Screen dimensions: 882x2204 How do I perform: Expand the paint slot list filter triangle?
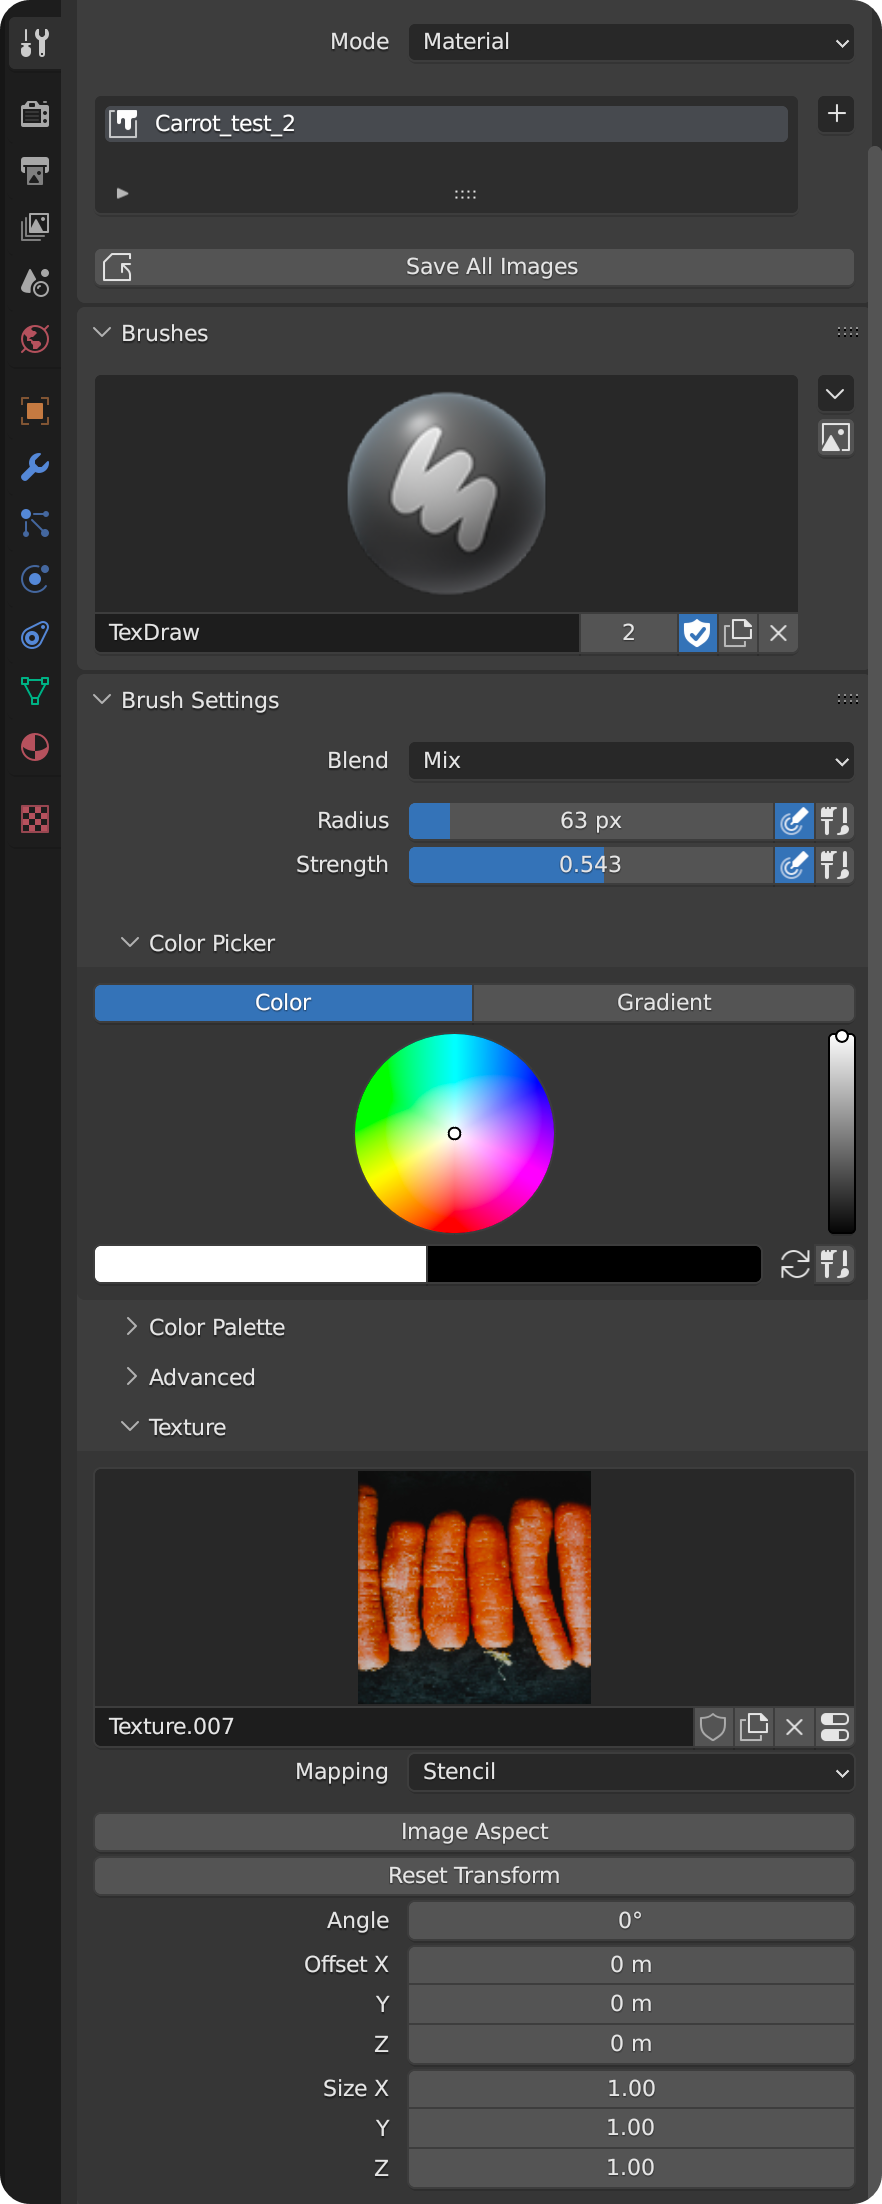pos(122,193)
